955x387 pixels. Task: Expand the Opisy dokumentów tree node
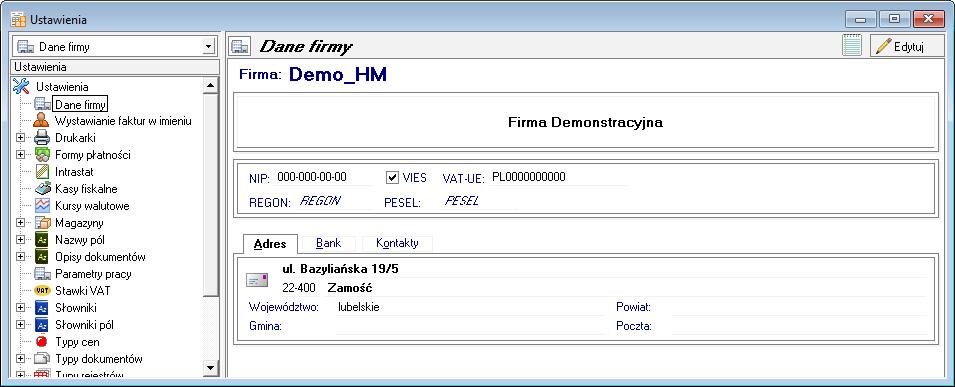coord(20,257)
